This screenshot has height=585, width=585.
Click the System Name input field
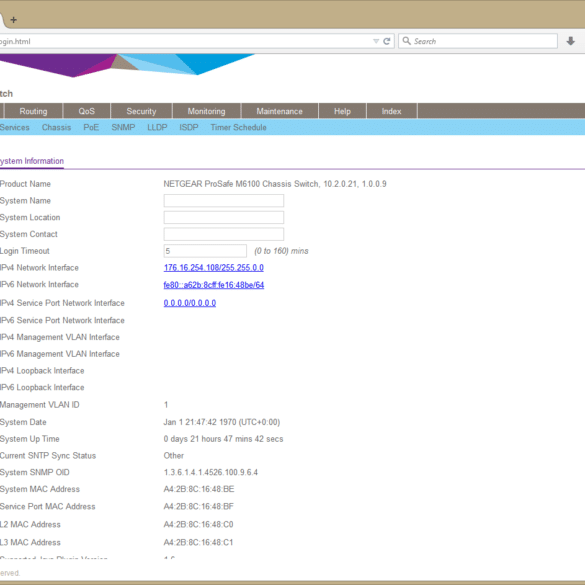(x=223, y=201)
